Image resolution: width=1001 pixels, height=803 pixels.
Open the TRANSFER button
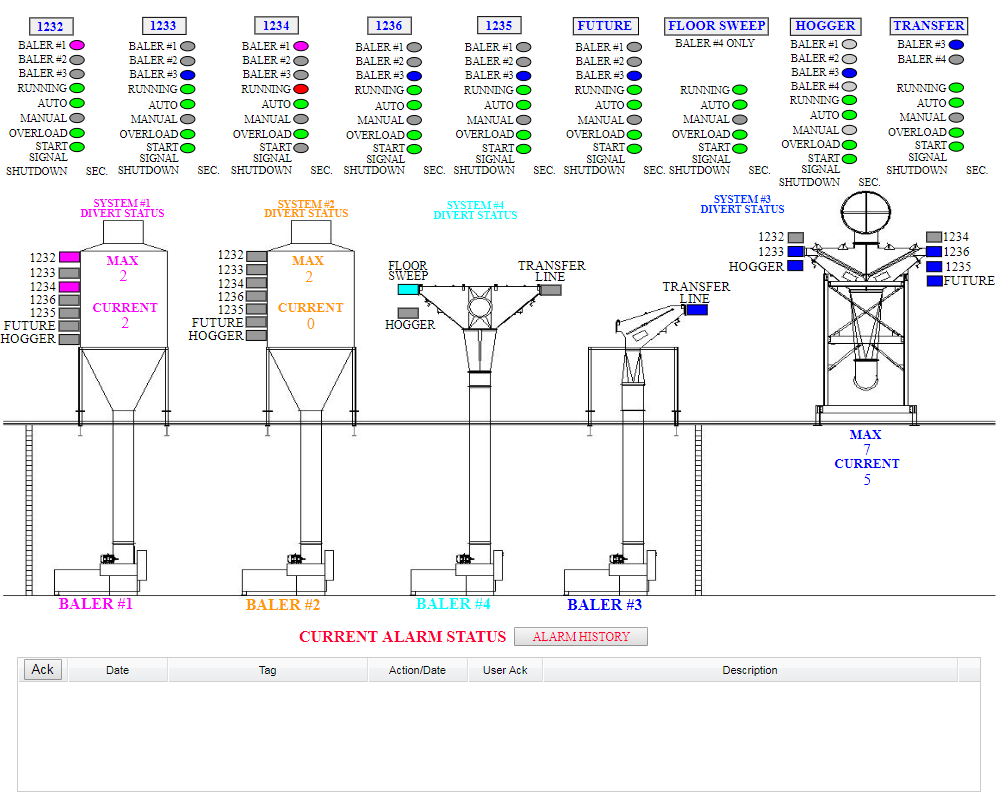(929, 26)
